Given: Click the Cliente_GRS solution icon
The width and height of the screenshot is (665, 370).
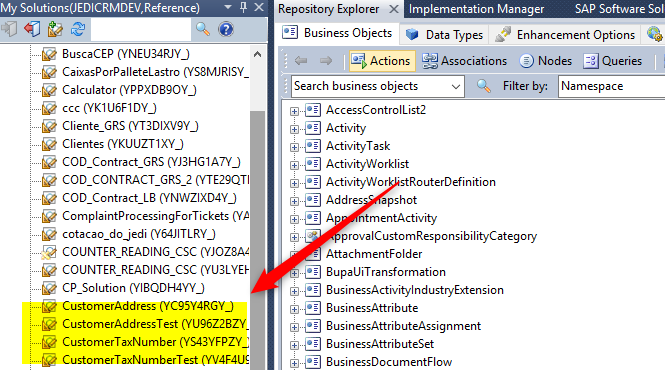Looking at the screenshot, I should coord(49,126).
